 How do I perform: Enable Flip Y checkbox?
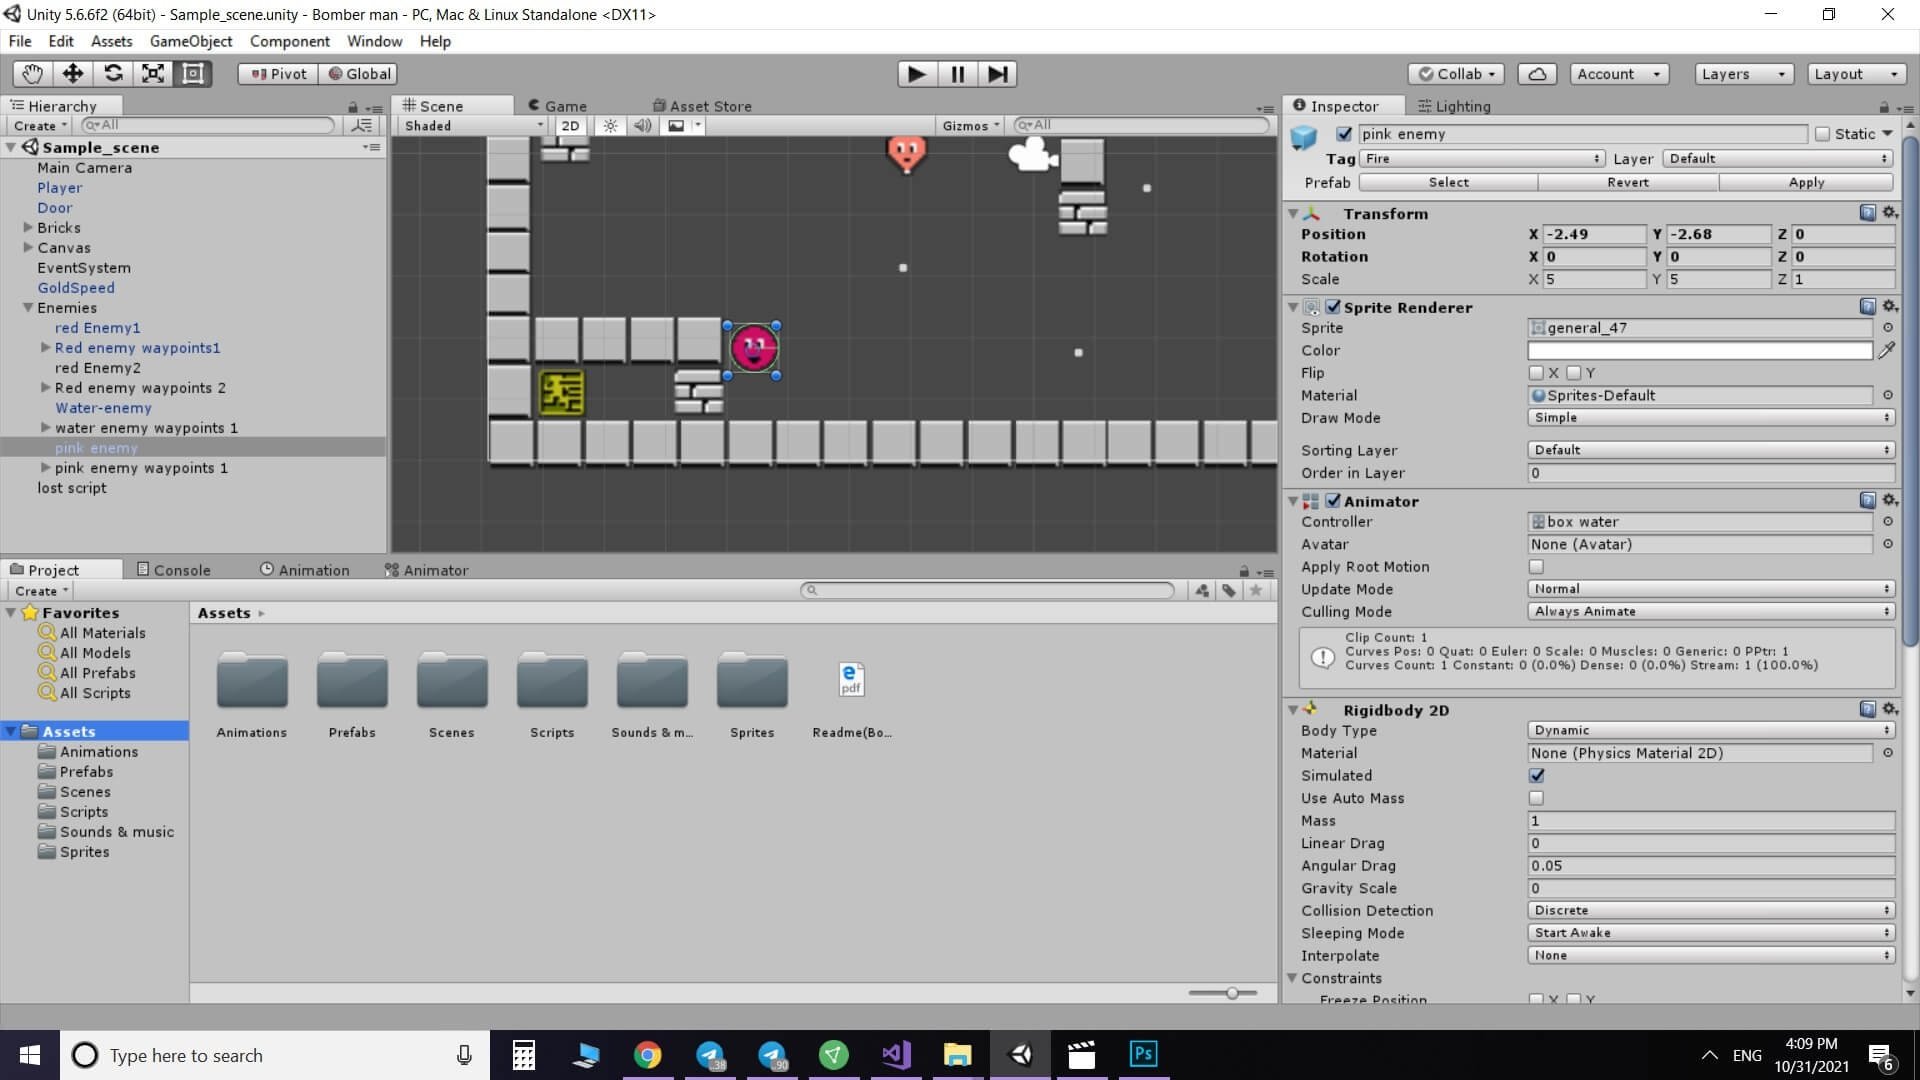click(x=1574, y=373)
